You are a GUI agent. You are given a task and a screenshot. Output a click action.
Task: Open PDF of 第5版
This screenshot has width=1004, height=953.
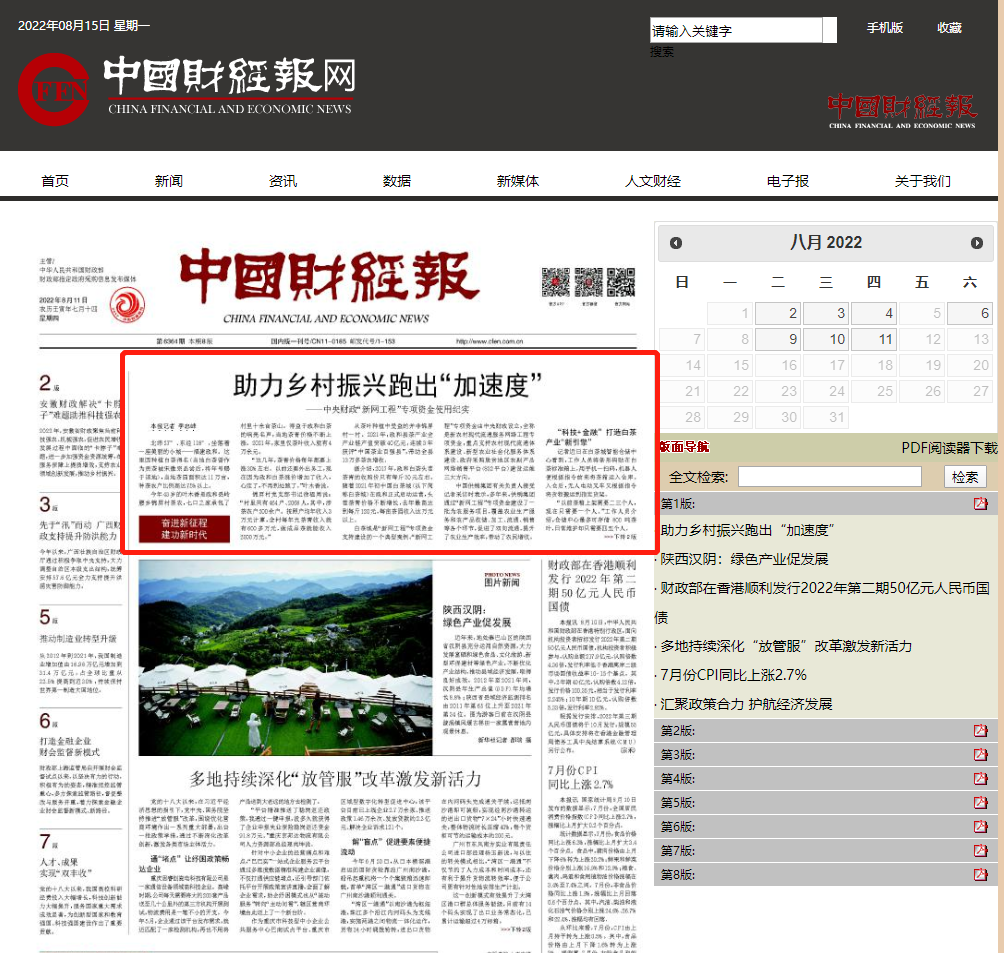pyautogui.click(x=980, y=802)
